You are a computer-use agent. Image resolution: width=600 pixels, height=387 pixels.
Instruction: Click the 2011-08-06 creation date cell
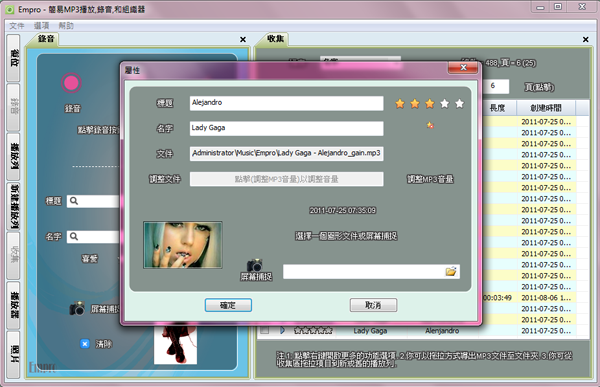click(x=546, y=298)
